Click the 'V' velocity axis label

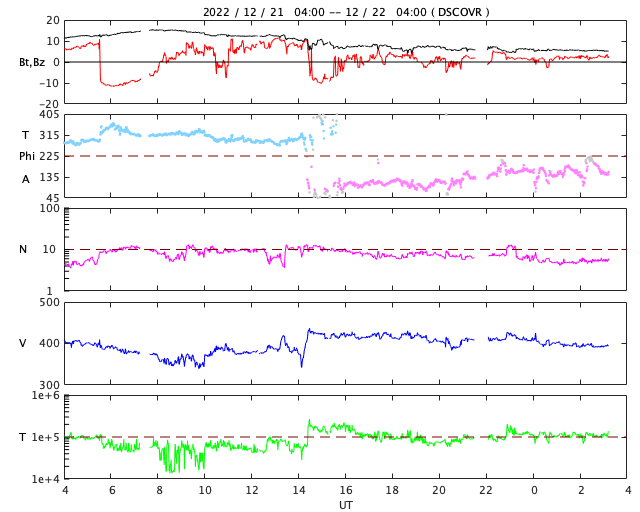23,343
